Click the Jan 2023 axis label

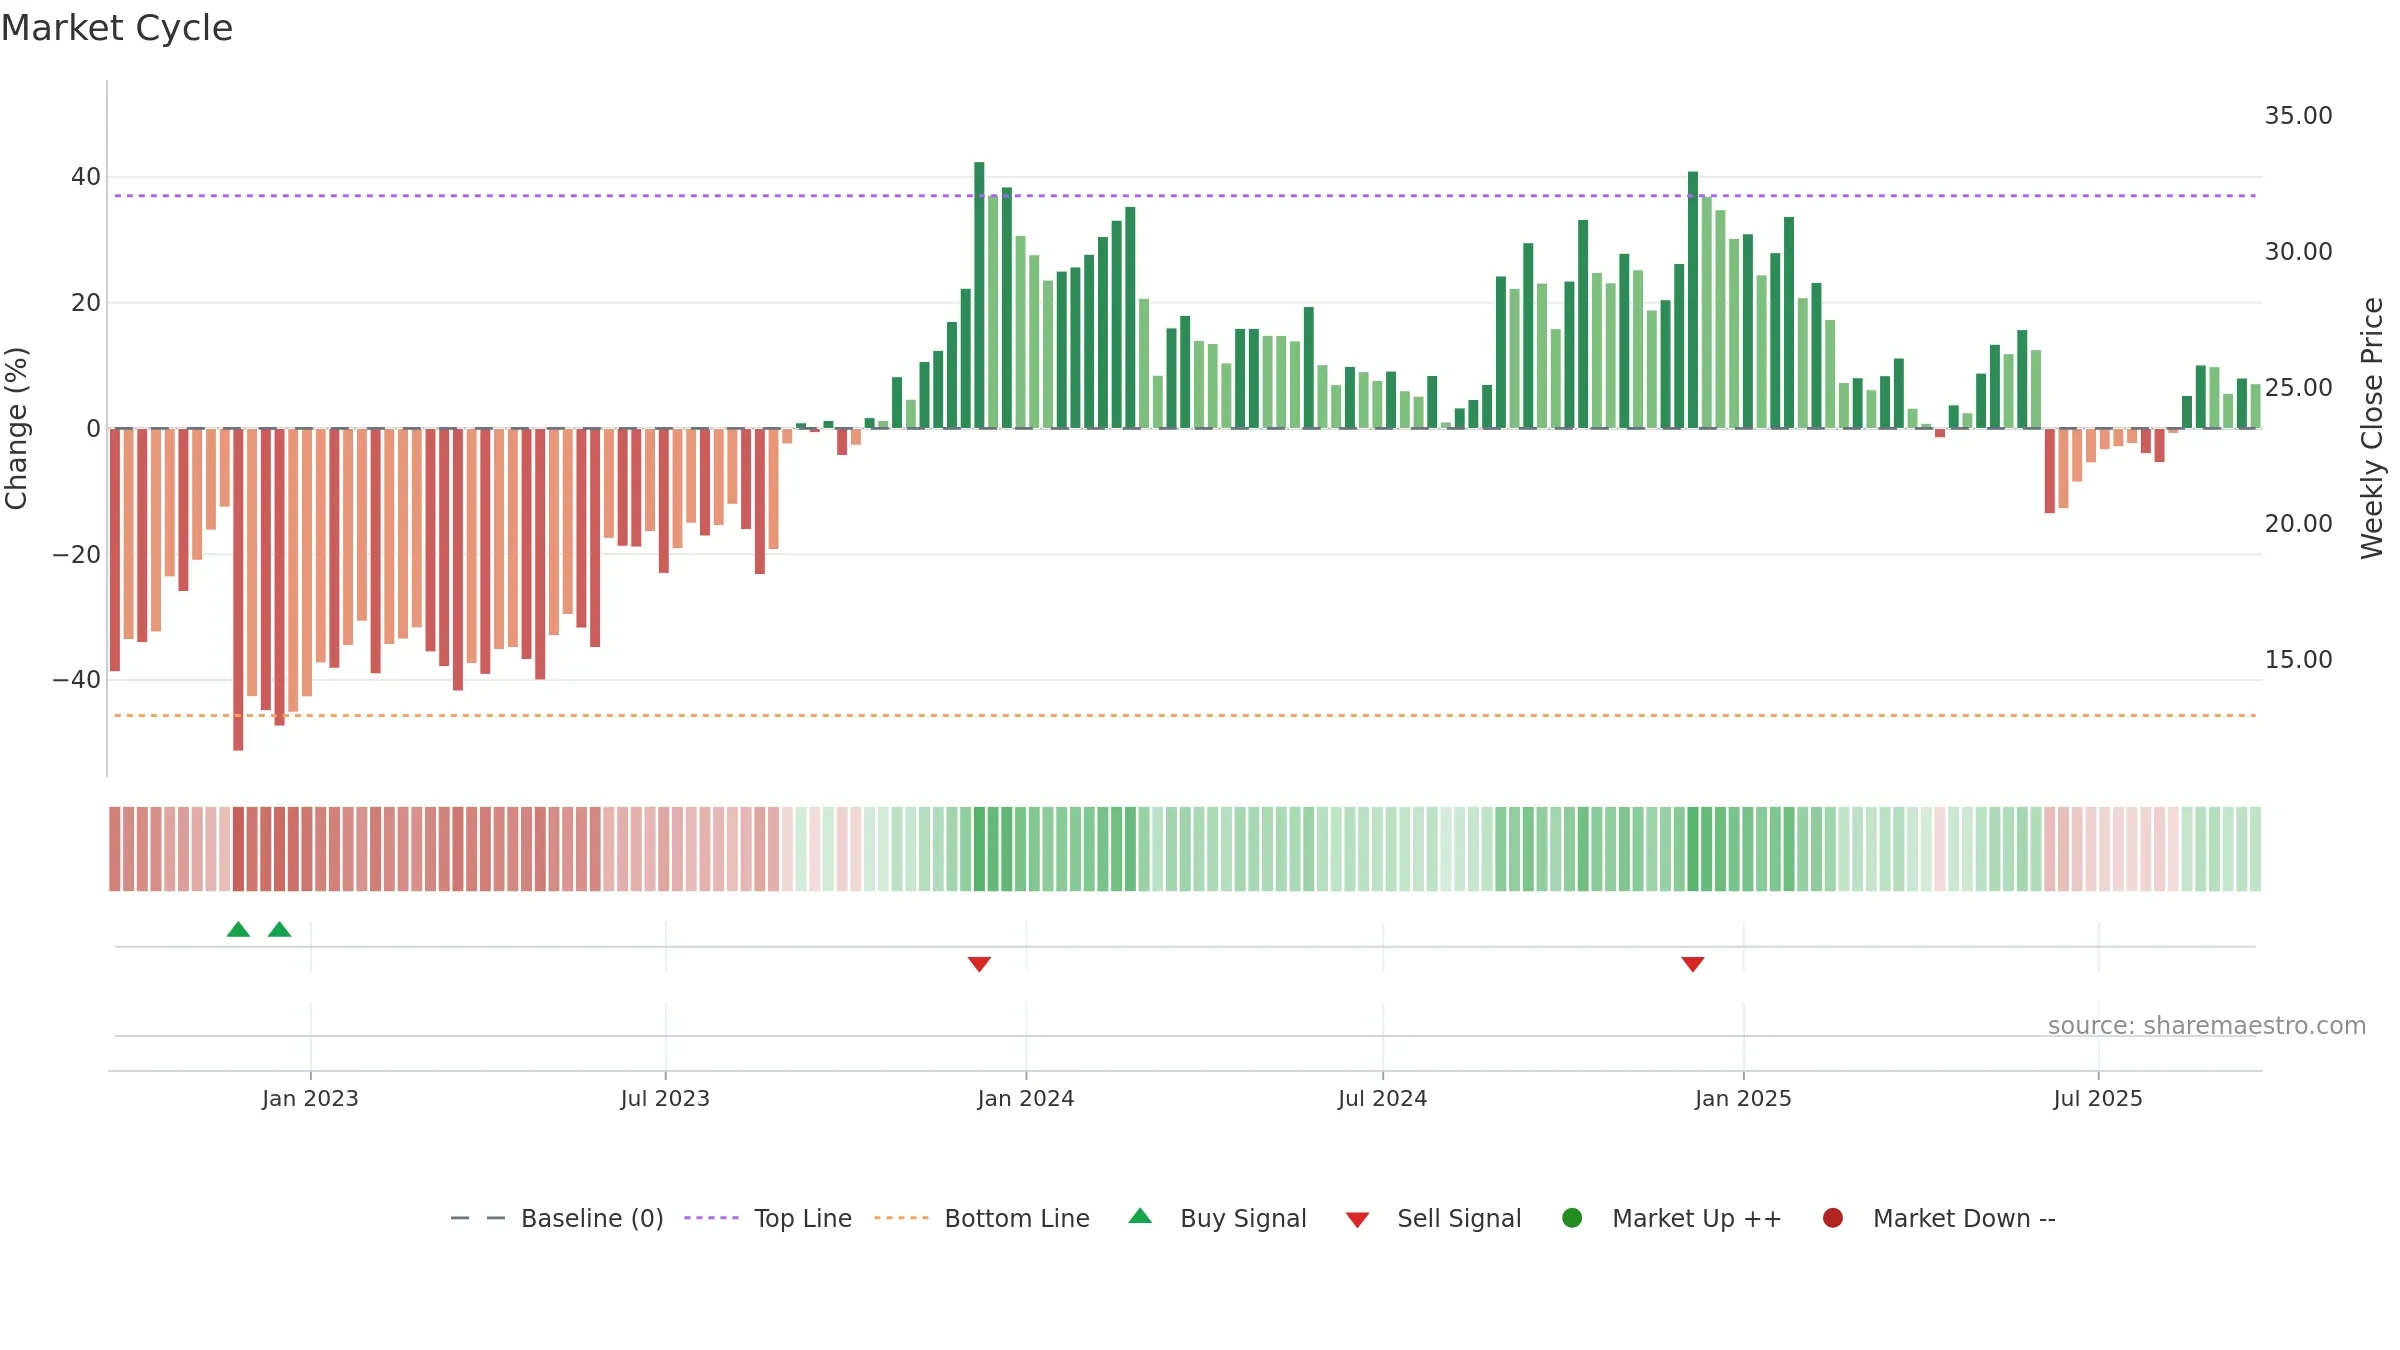[310, 1098]
